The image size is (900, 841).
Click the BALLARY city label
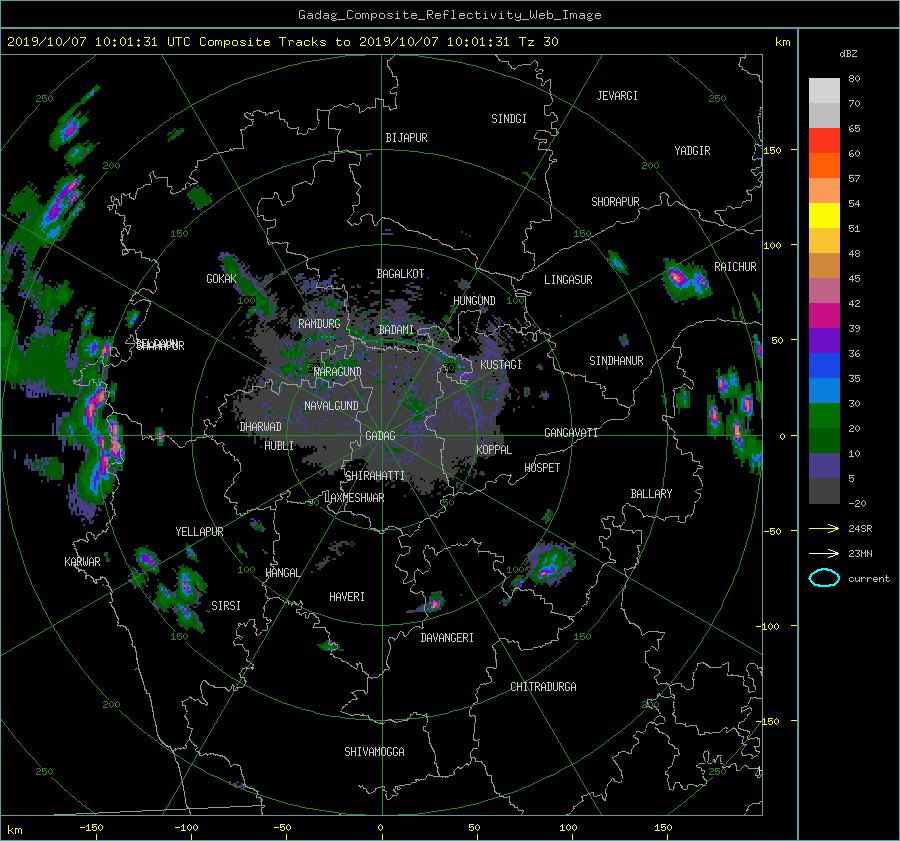[651, 494]
